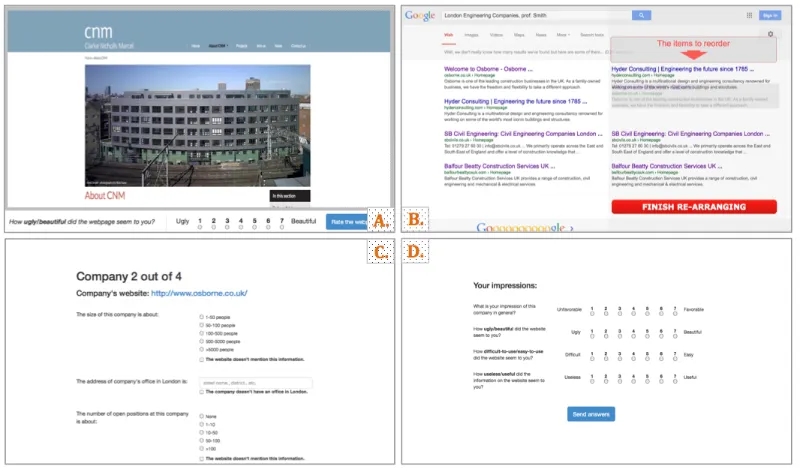Switch to the Web search tab
Screen dimensions: 802x468
[449, 35]
